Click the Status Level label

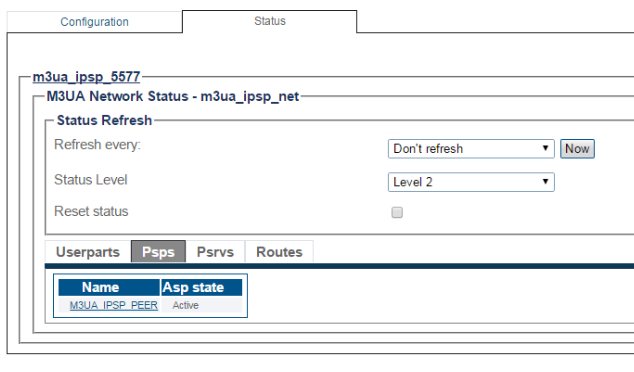(x=91, y=180)
